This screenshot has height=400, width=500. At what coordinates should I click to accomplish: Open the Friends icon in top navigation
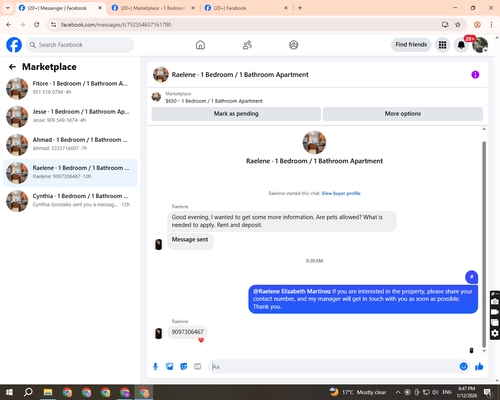(x=247, y=45)
